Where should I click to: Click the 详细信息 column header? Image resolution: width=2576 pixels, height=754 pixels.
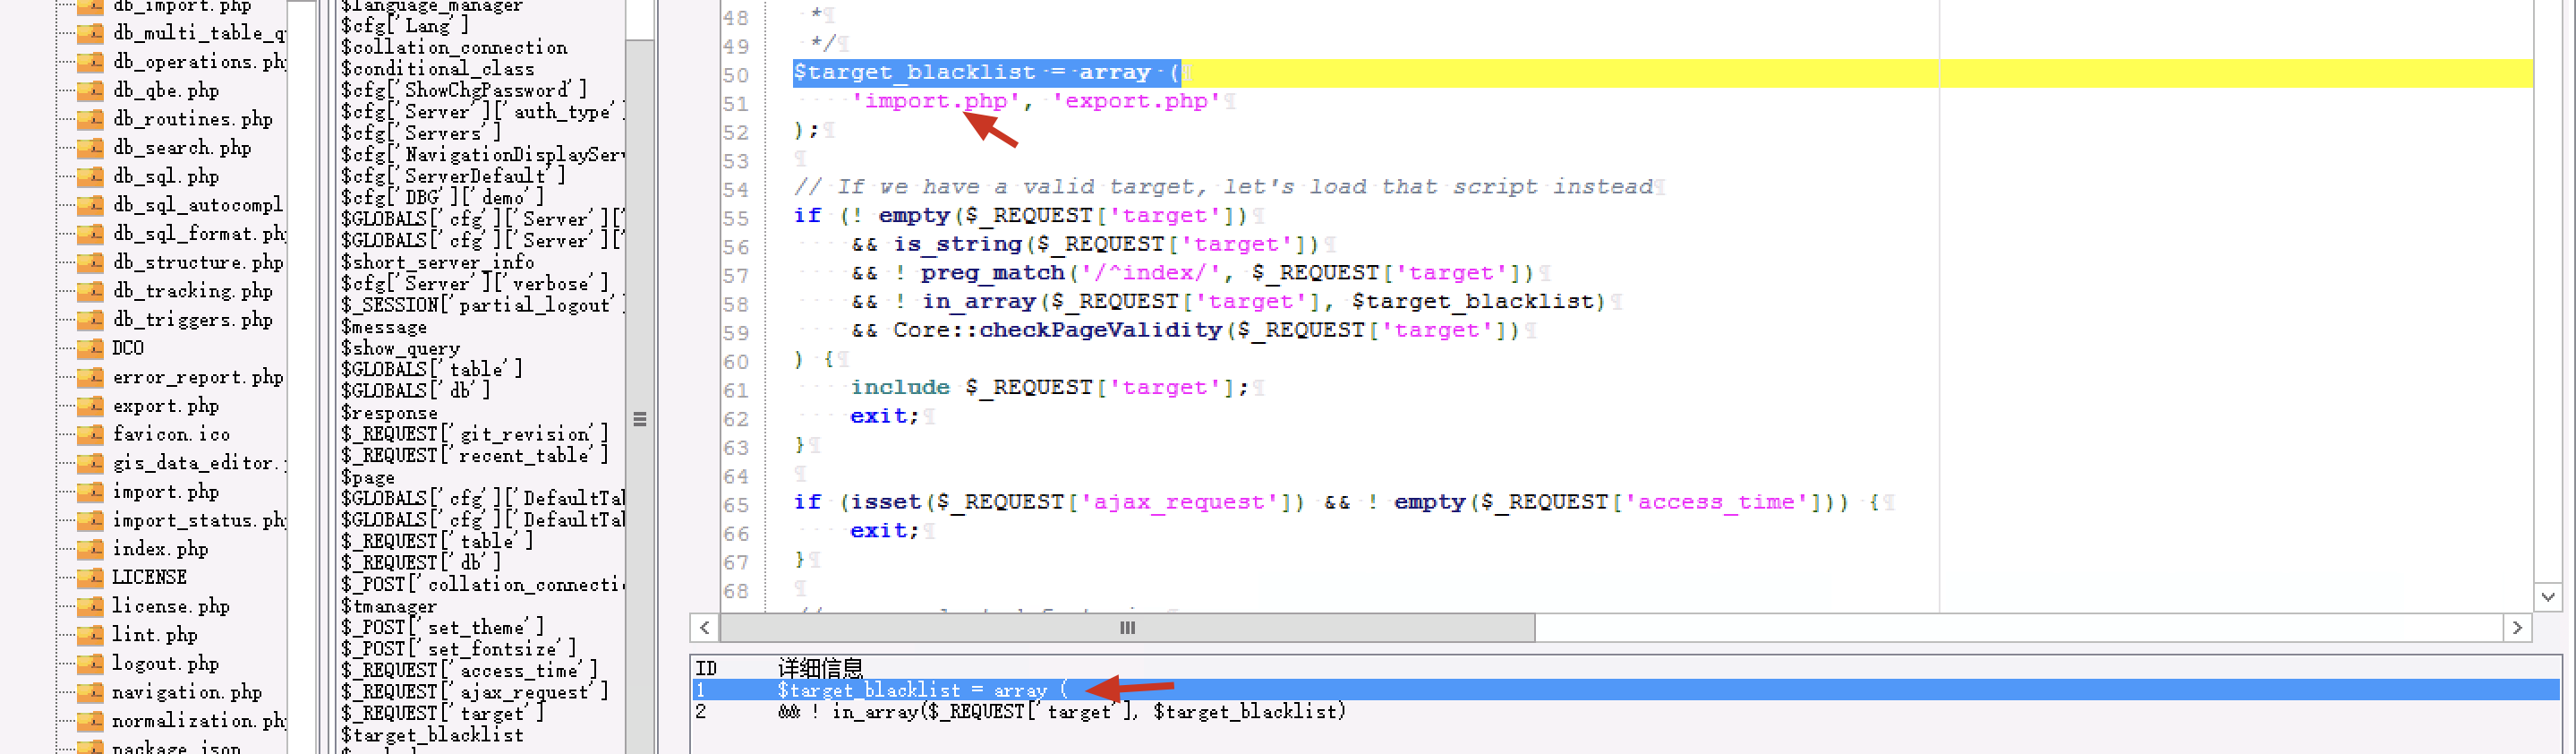click(820, 669)
